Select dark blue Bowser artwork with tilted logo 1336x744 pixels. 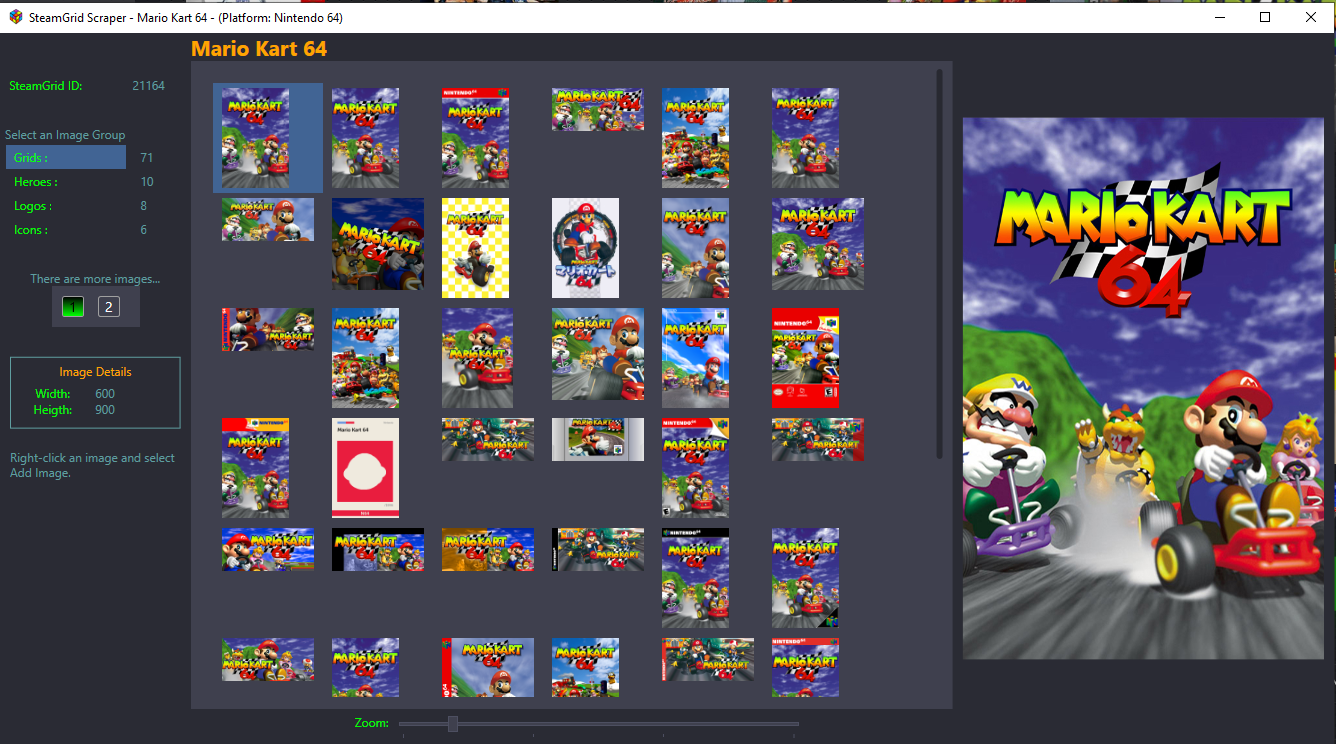378,244
